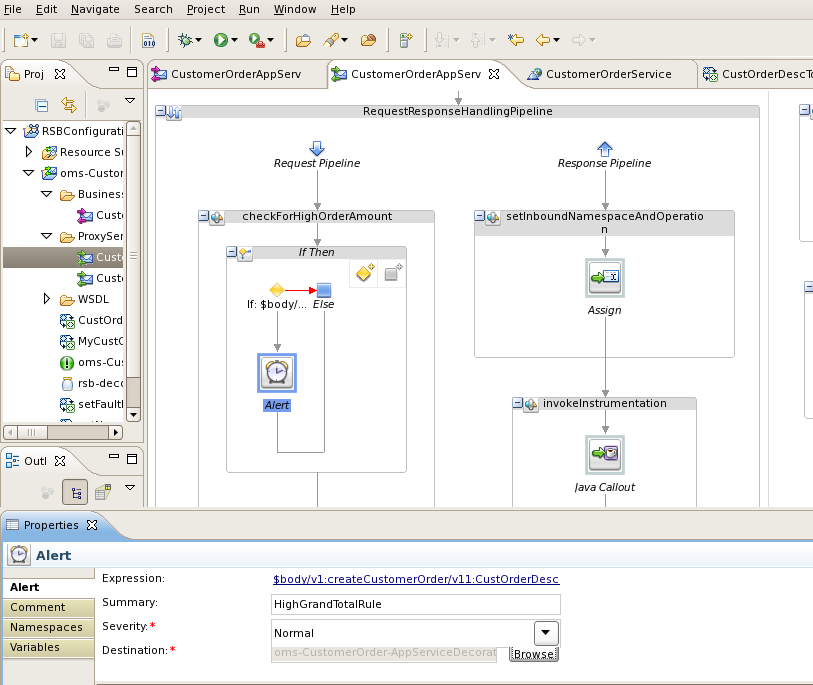The image size is (813, 685).
Task: Select the Assign action icon
Action: [605, 277]
